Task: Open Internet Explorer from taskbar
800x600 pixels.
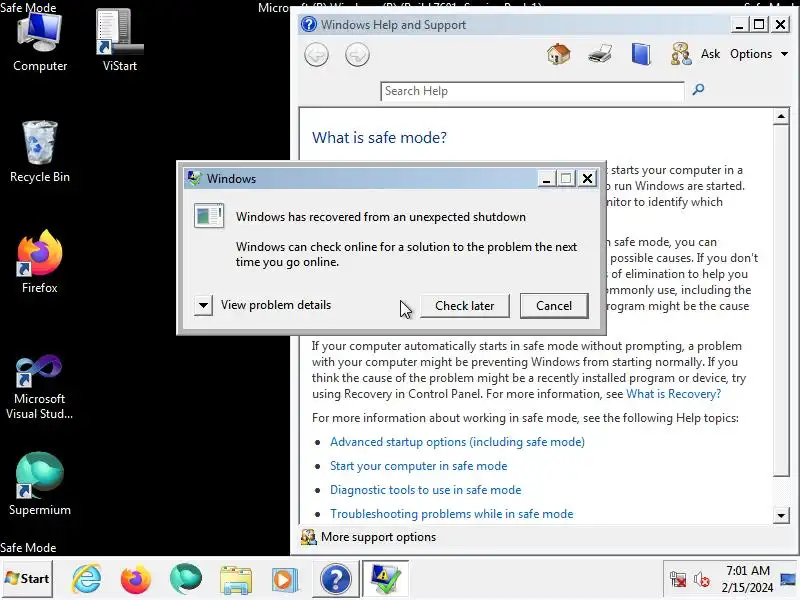Action: [x=86, y=579]
